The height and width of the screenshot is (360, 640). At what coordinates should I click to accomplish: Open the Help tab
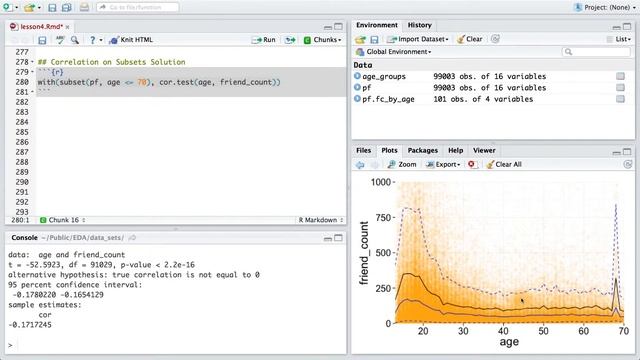tap(456, 151)
